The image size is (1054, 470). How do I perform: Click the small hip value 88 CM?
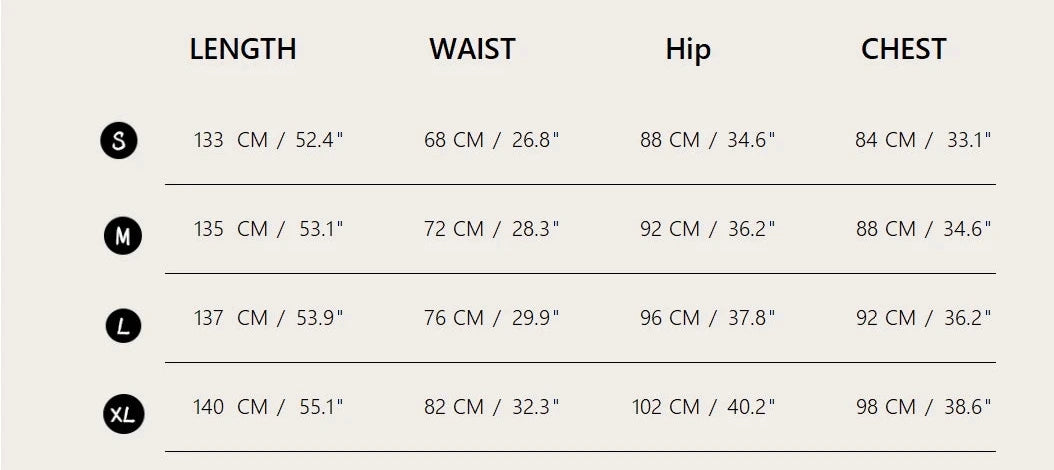[x=670, y=140]
